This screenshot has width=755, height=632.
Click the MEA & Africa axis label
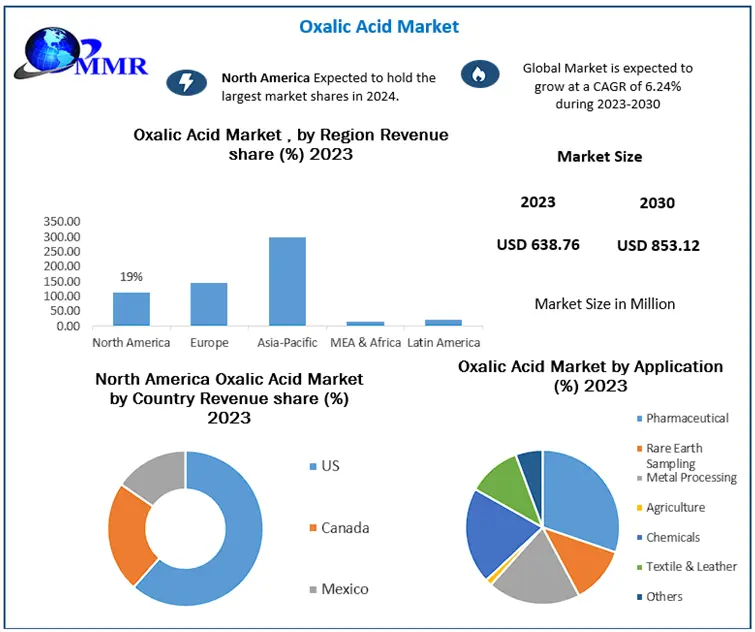tap(365, 343)
